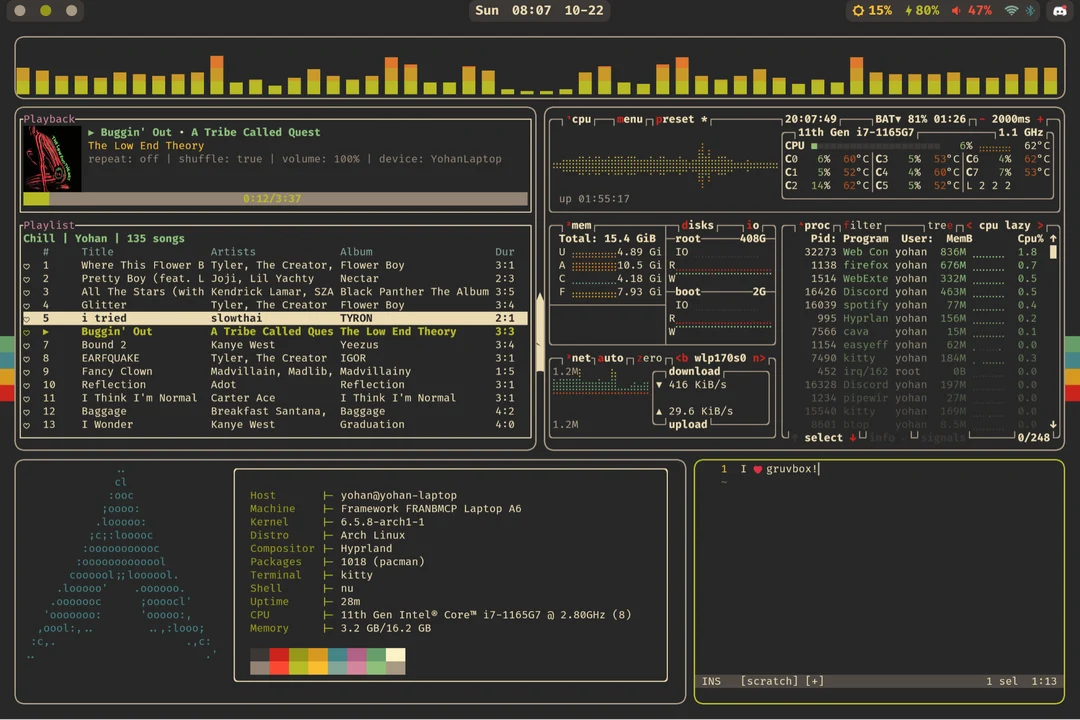The height and width of the screenshot is (720, 1080).
Task: Open the btop menu
Action: [630, 119]
